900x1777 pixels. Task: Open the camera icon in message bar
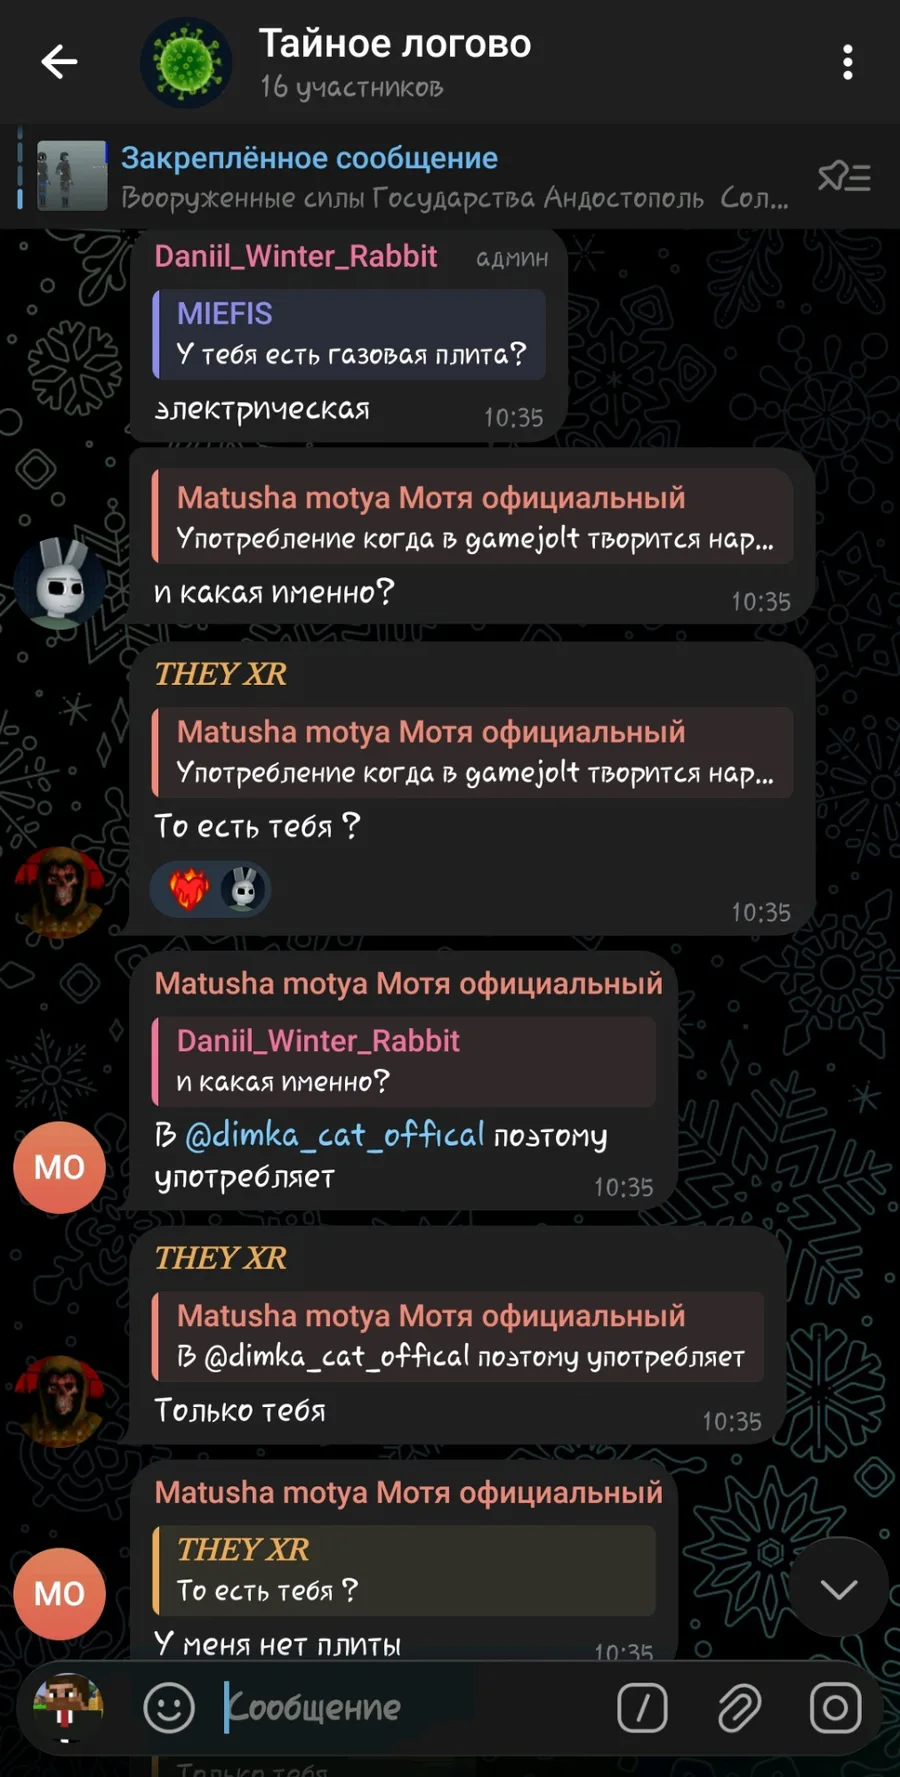[835, 1707]
